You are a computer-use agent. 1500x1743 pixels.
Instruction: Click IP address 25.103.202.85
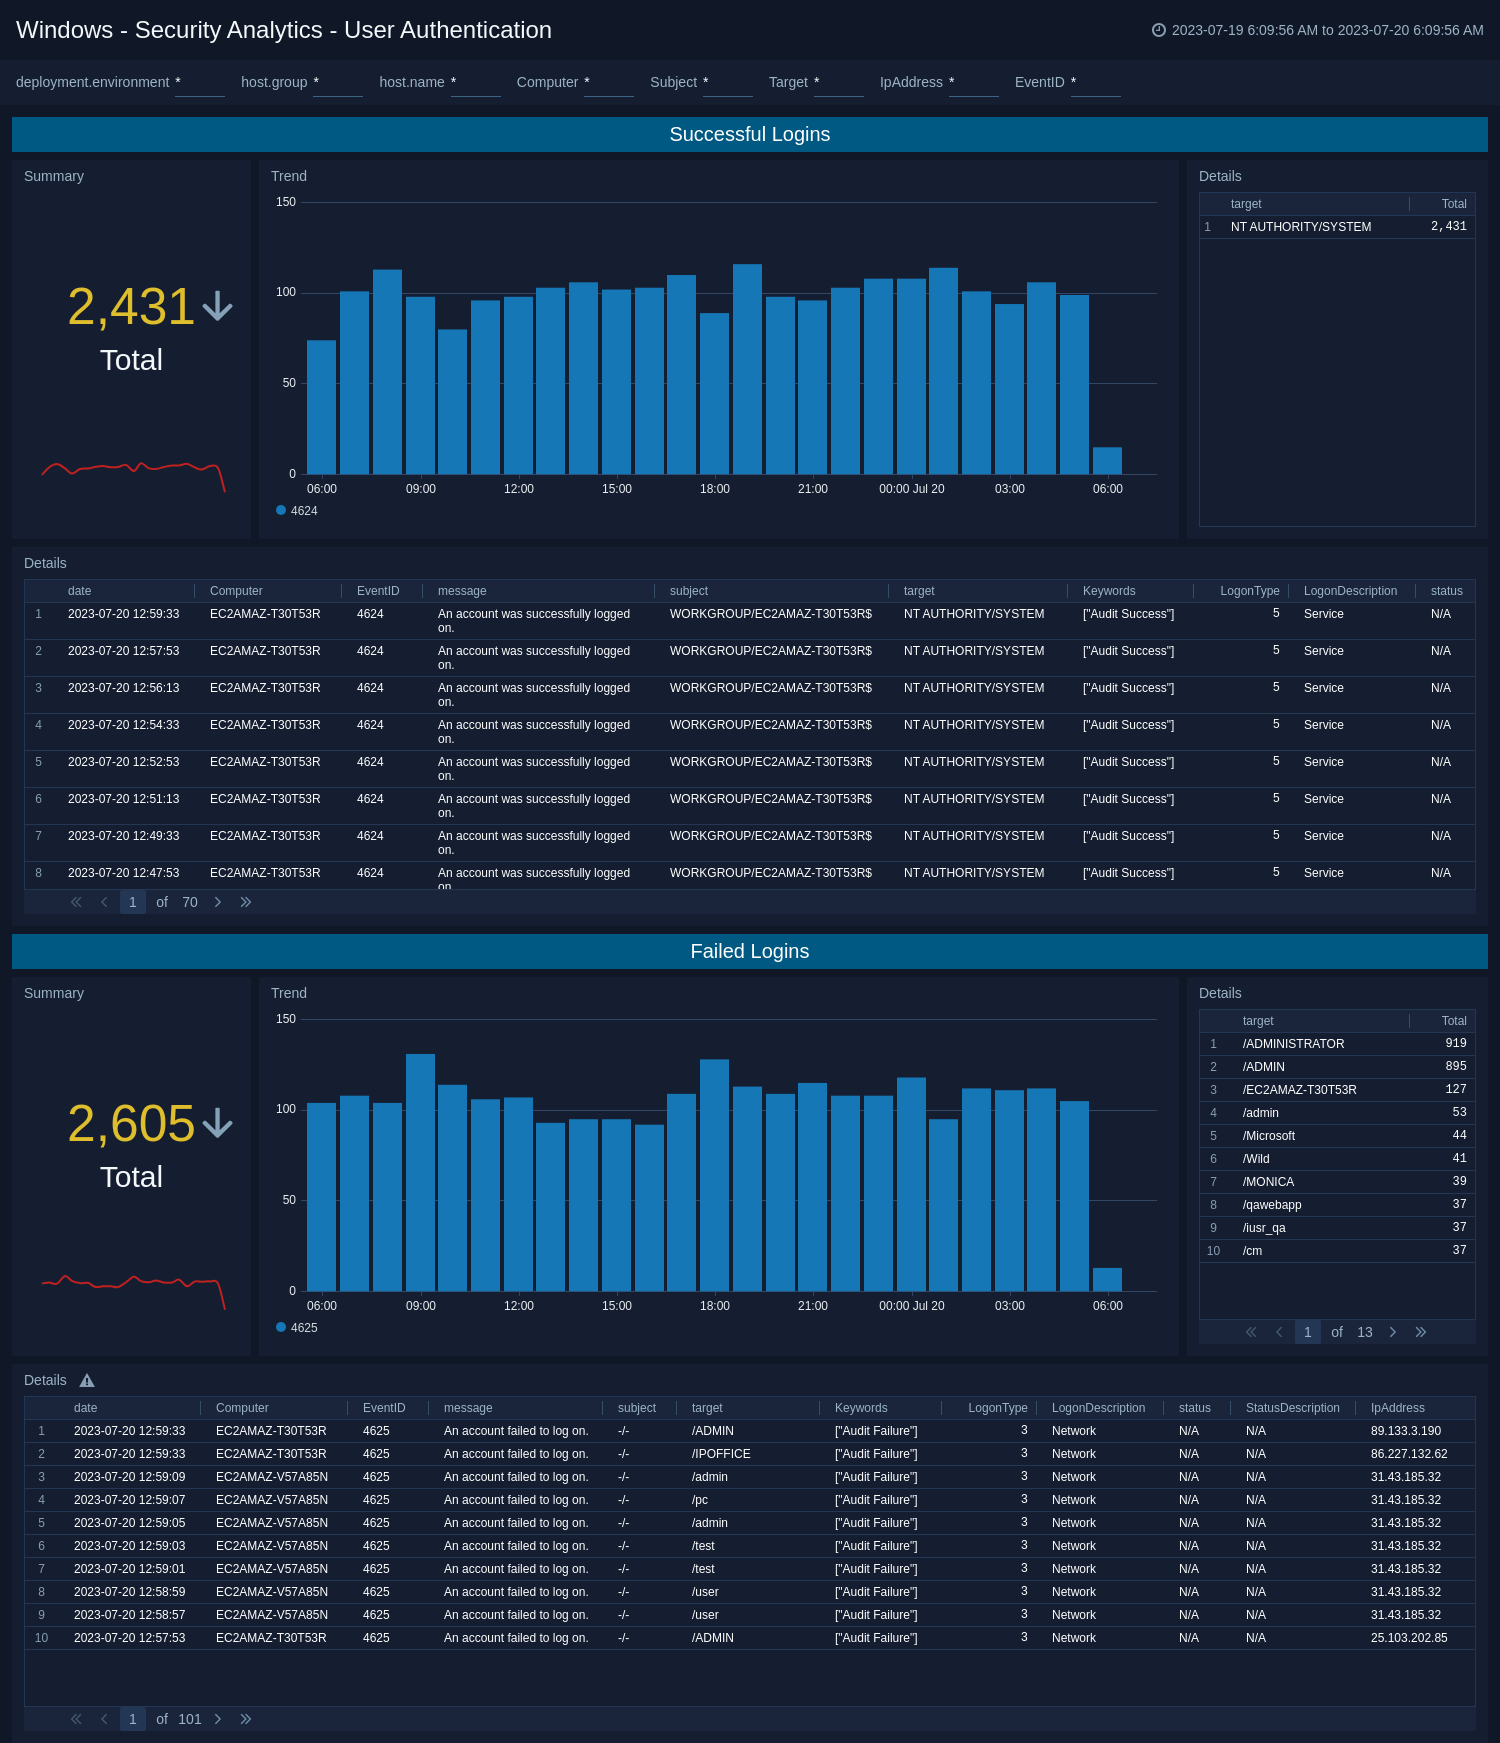click(x=1409, y=1638)
